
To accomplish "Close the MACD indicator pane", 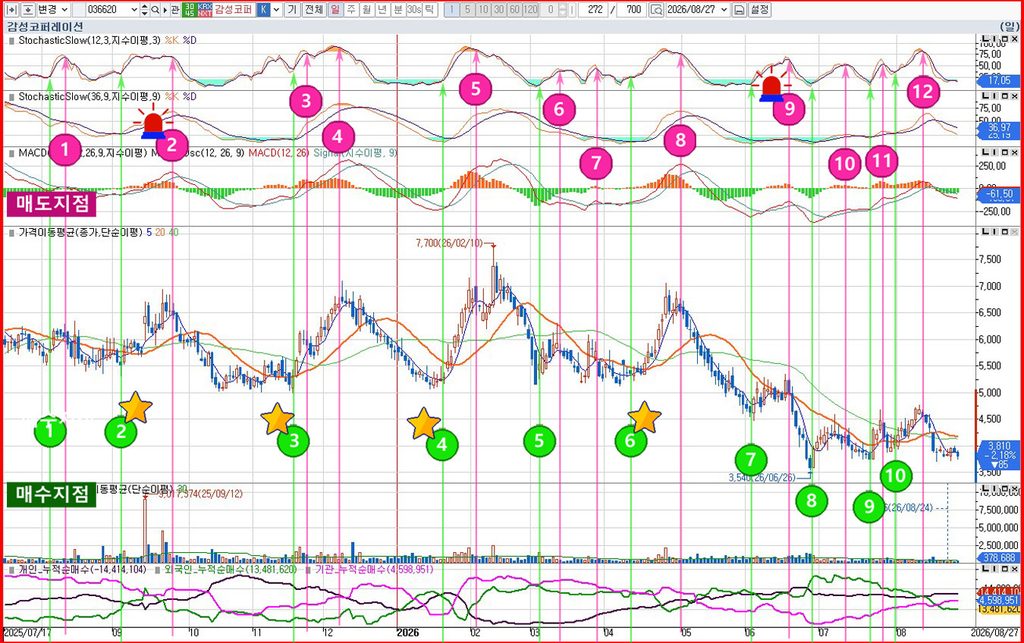I will point(1013,152).
